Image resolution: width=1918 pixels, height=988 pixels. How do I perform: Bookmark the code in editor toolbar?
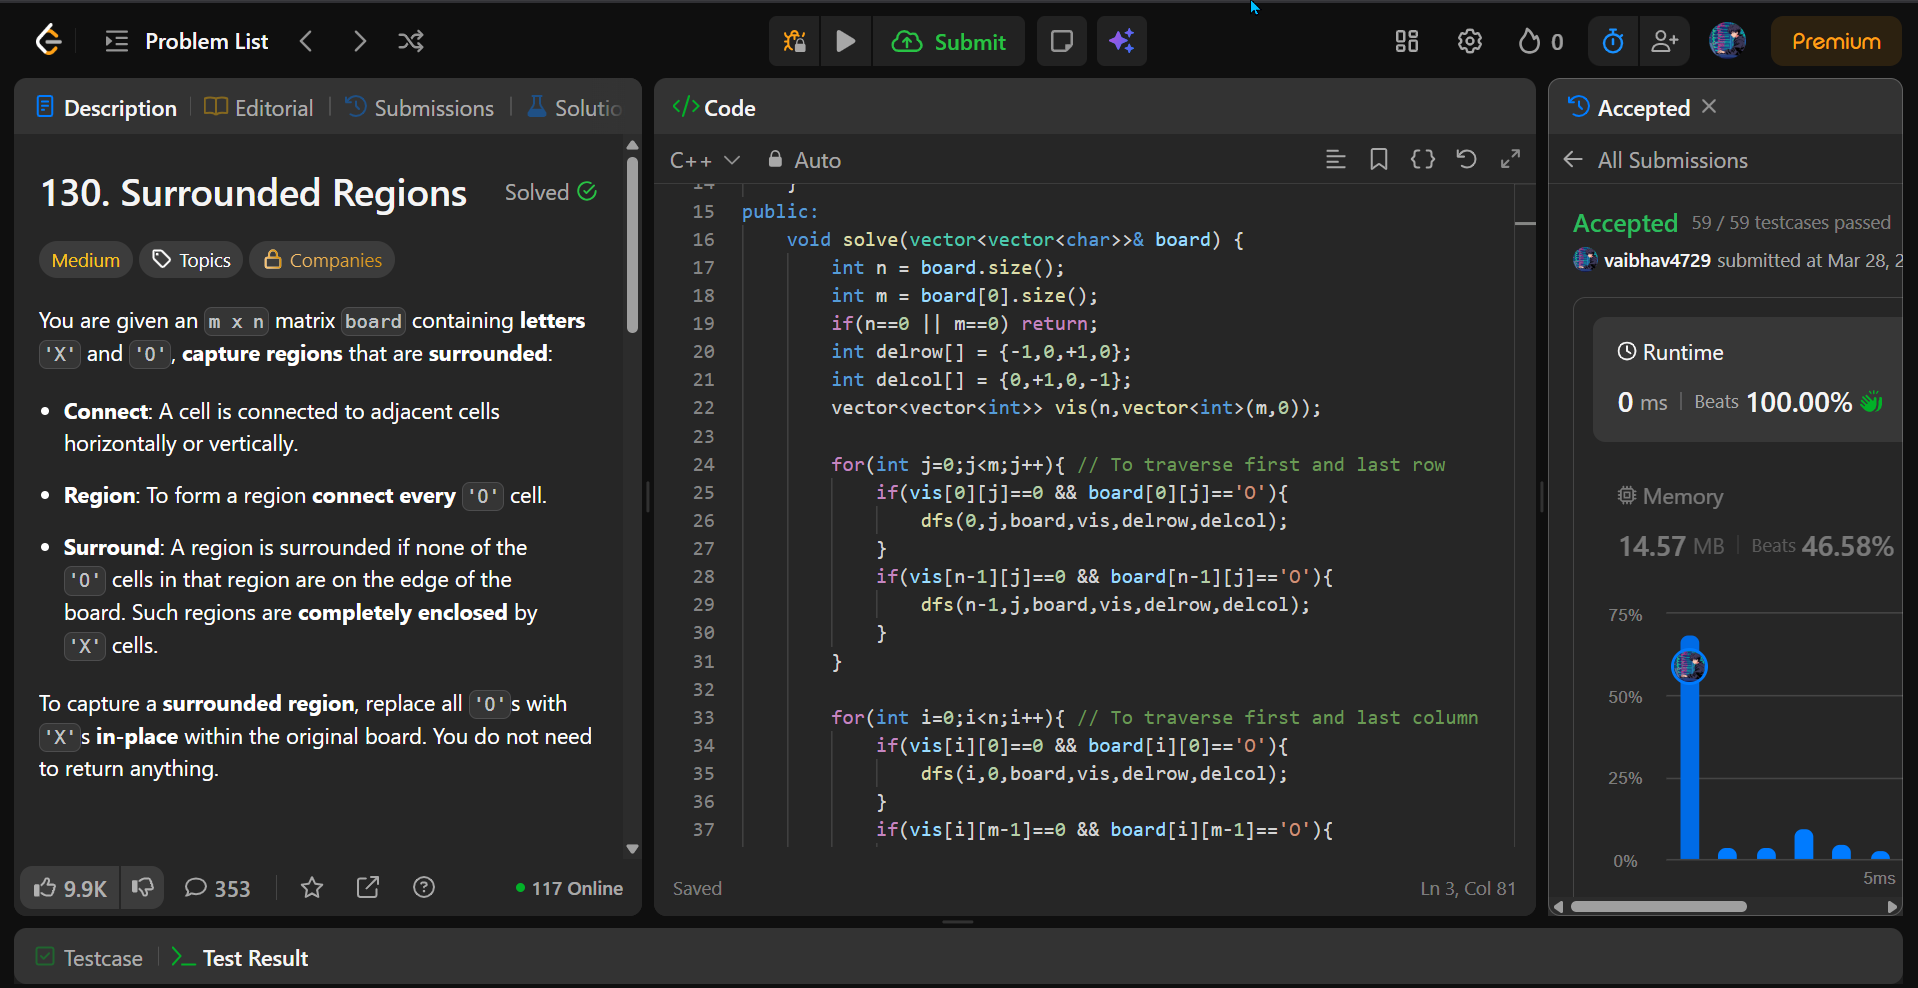[x=1378, y=159]
